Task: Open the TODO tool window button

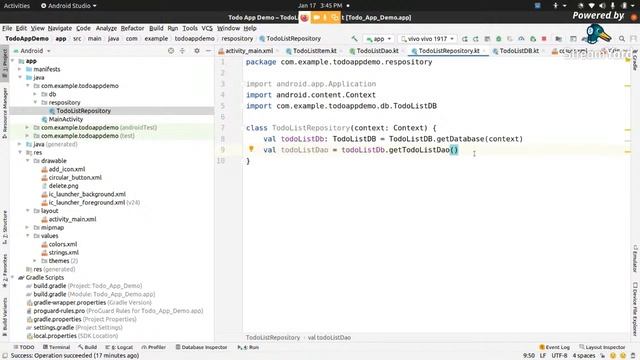Action: [x=24, y=347]
